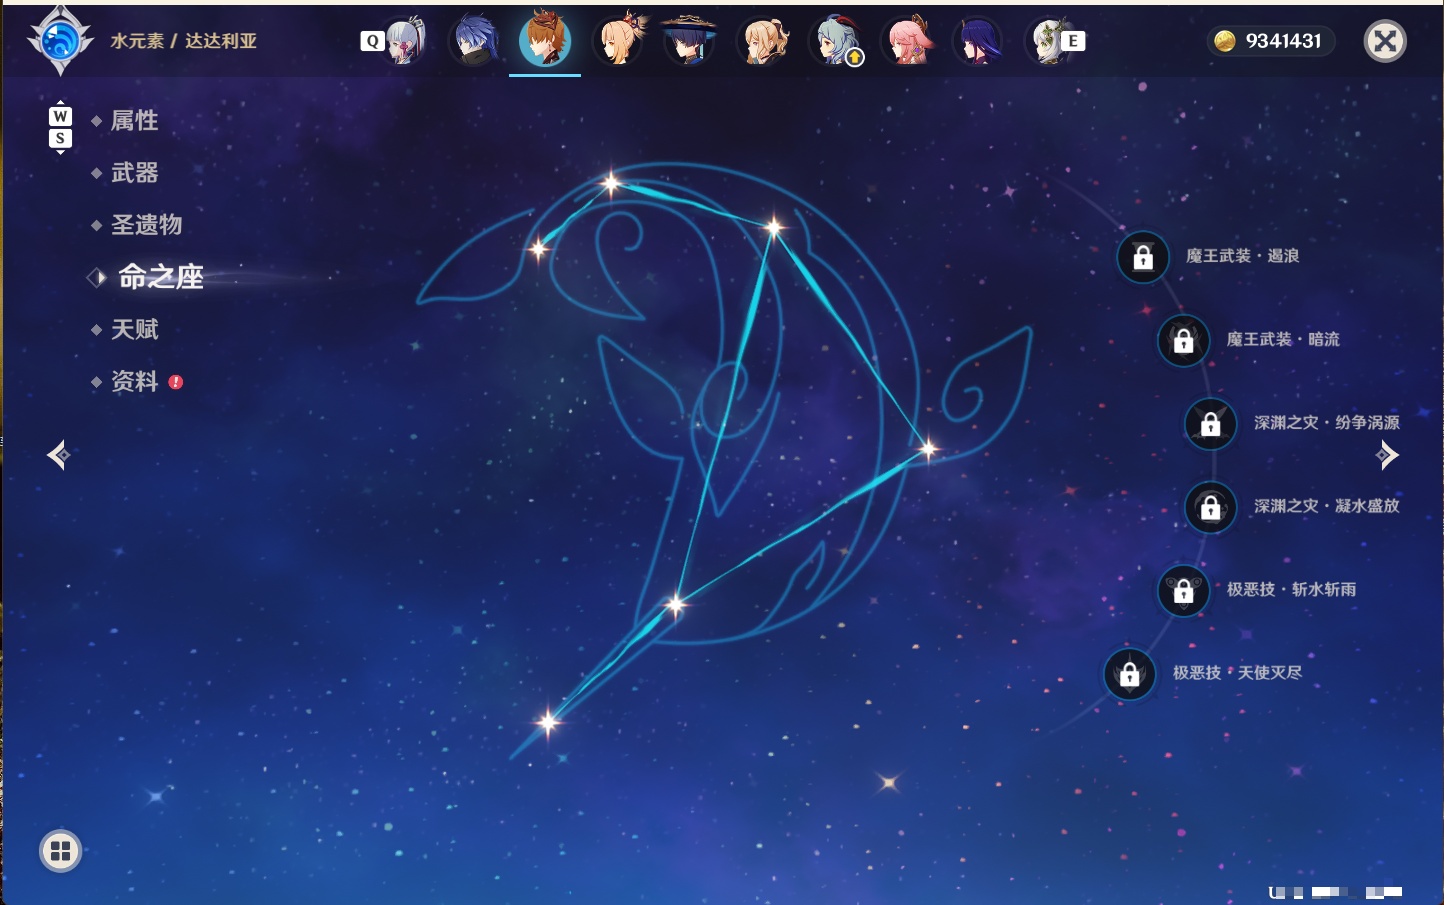Switch to the pink-haired Yae Miko portrait
The image size is (1444, 905).
pos(907,41)
